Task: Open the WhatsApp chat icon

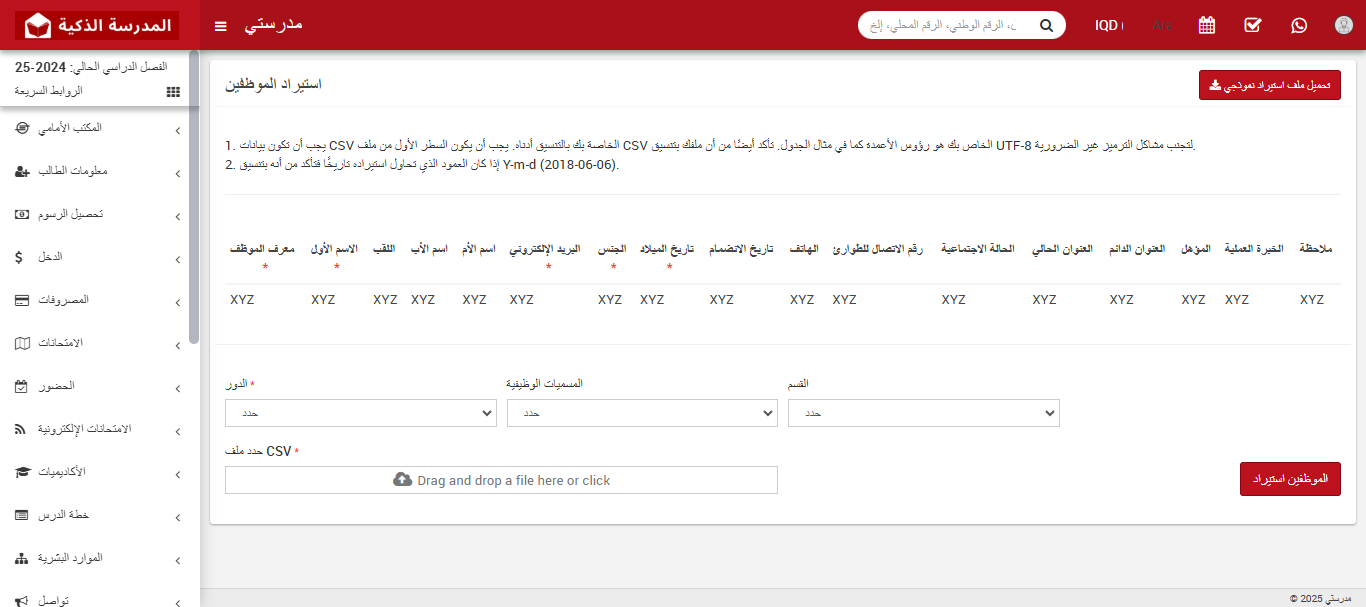Action: pos(1298,25)
